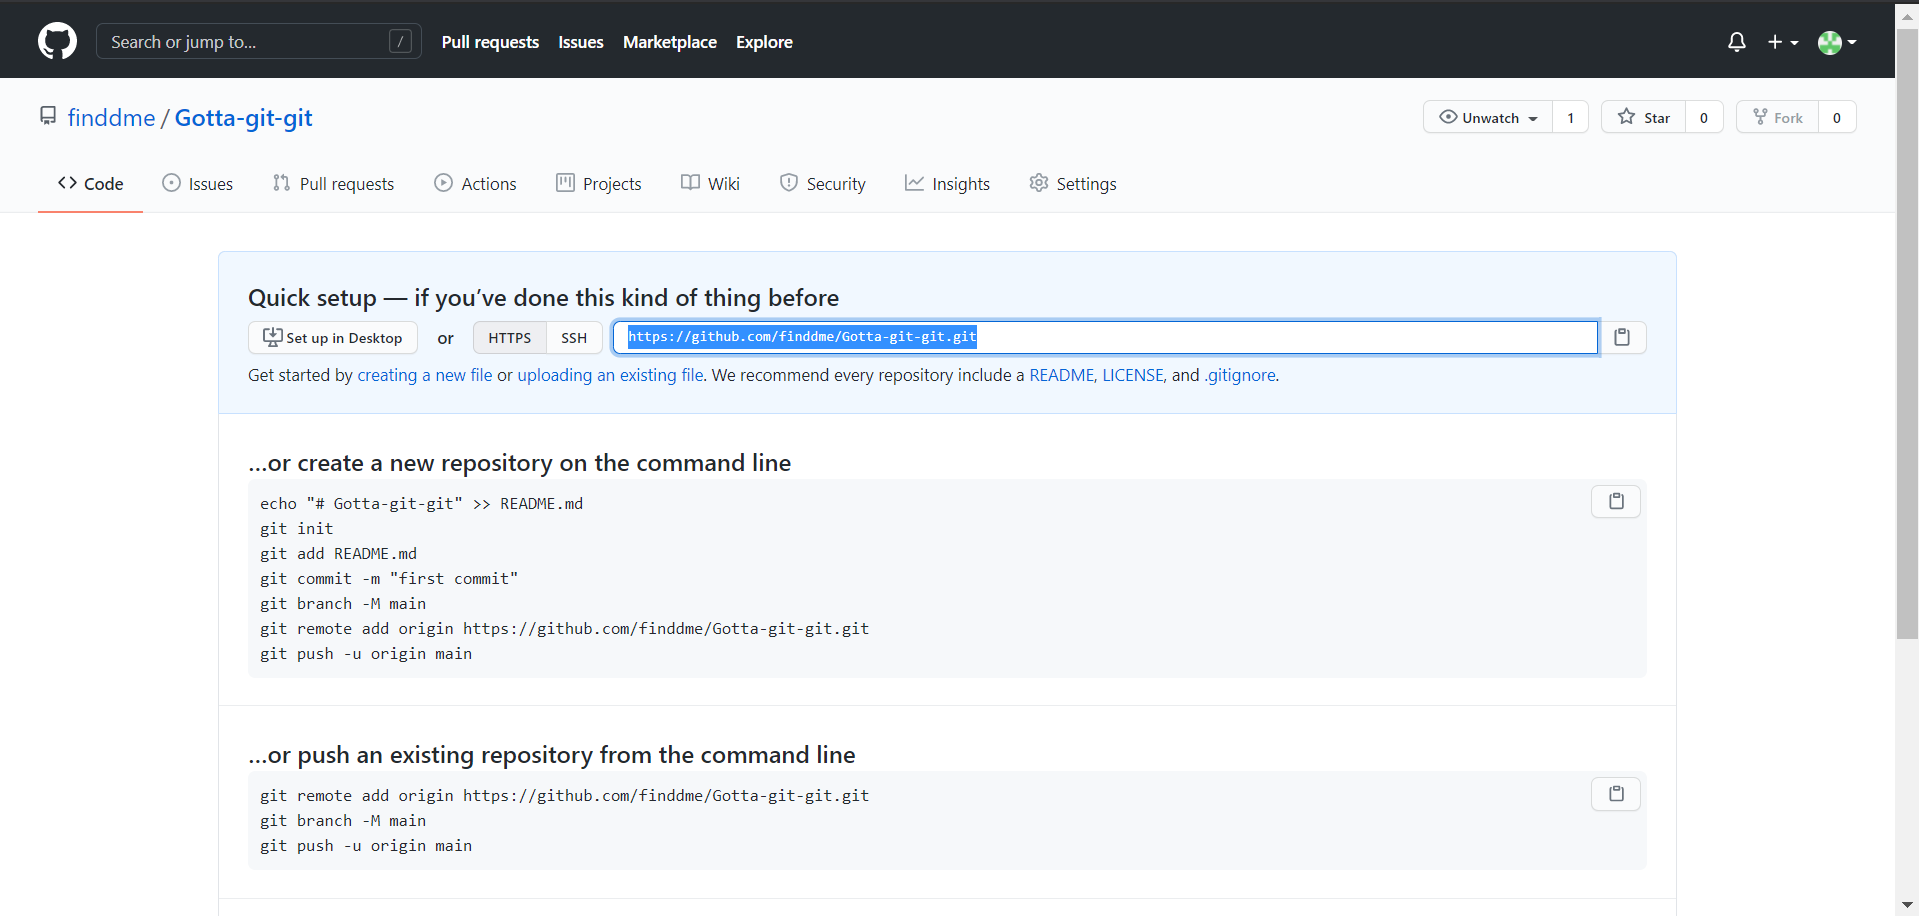
Task: Open Explore from the top navigation
Action: (x=764, y=42)
